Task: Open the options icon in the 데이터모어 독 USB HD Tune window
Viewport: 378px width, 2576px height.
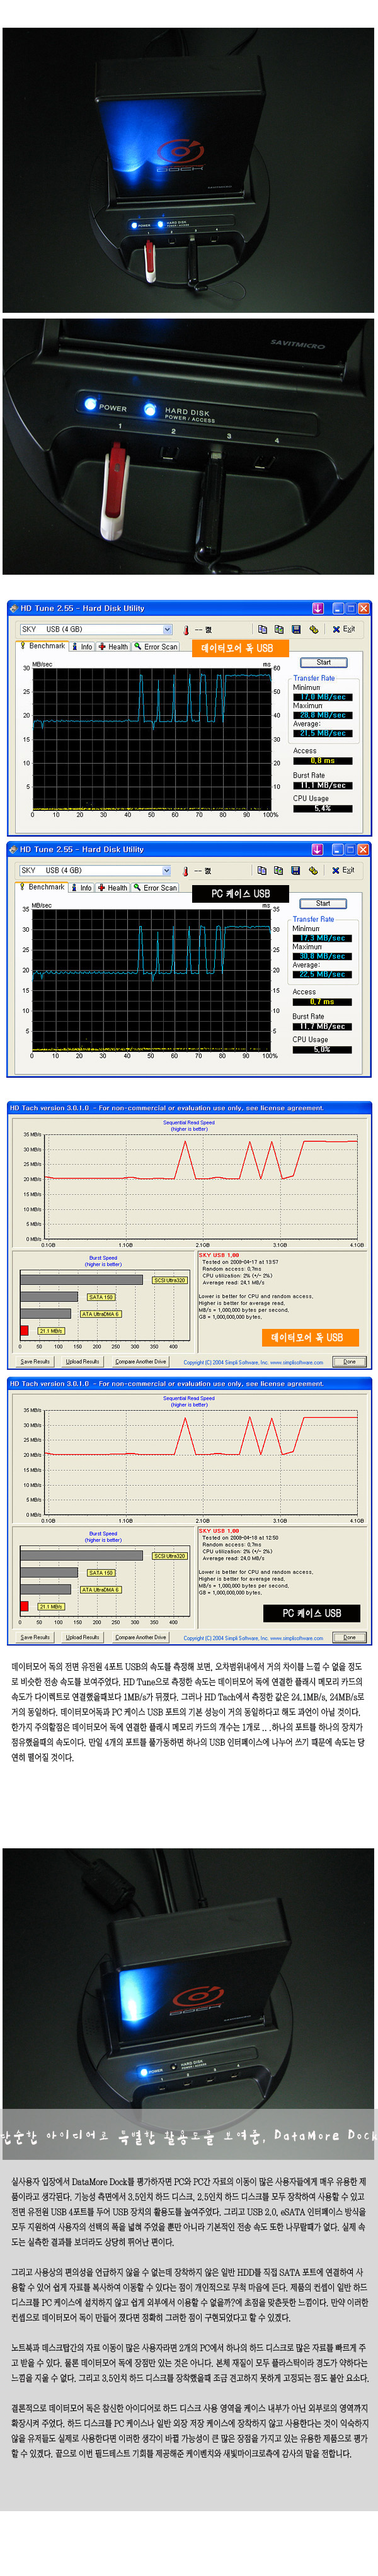Action: pyautogui.click(x=313, y=629)
